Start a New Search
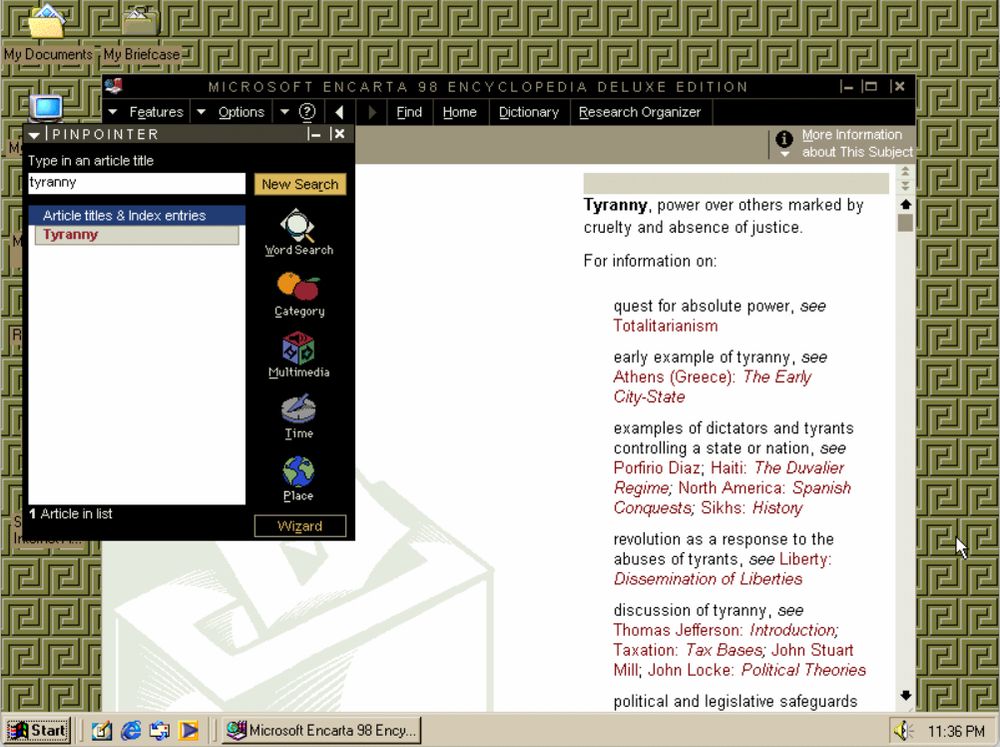The width and height of the screenshot is (1000, 747). (299, 184)
